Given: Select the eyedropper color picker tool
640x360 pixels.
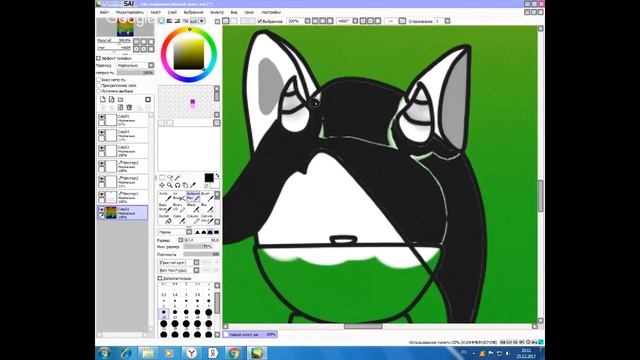Looking at the screenshot, I should [x=193, y=185].
